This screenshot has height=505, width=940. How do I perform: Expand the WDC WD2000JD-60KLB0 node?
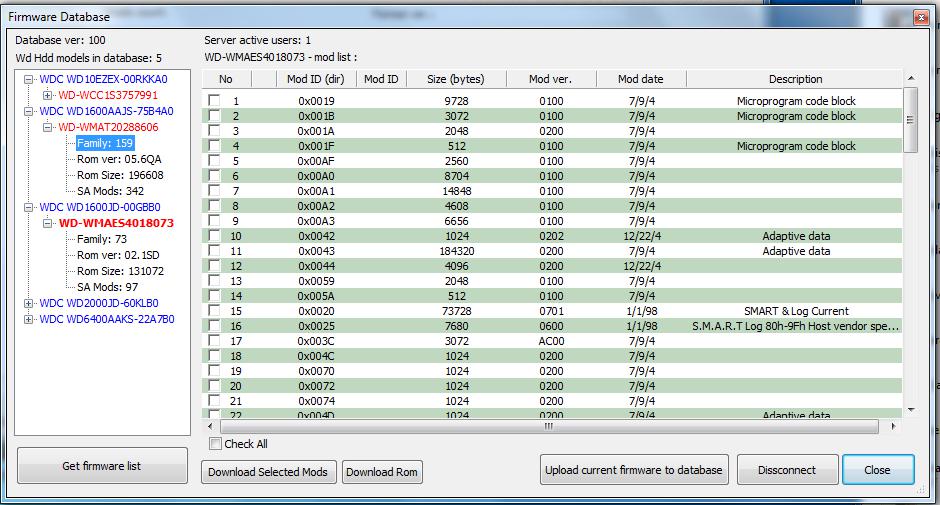point(28,303)
